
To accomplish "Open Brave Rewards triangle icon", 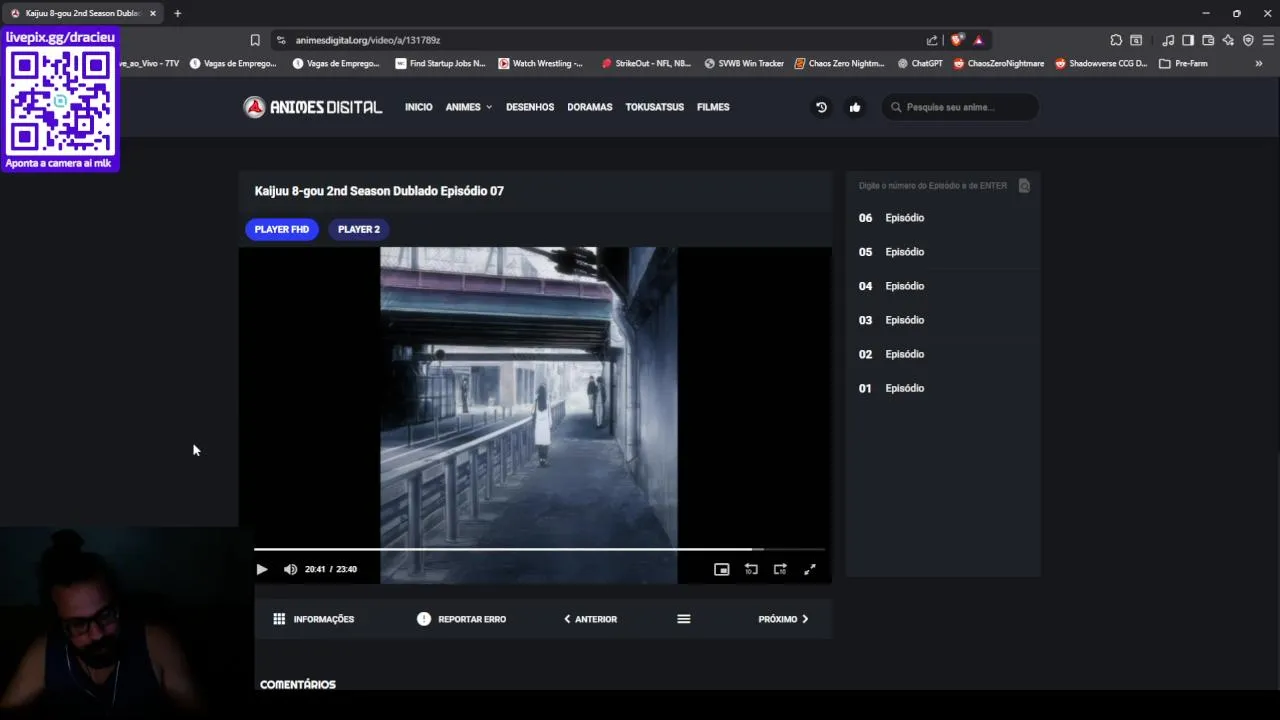I will [x=979, y=40].
